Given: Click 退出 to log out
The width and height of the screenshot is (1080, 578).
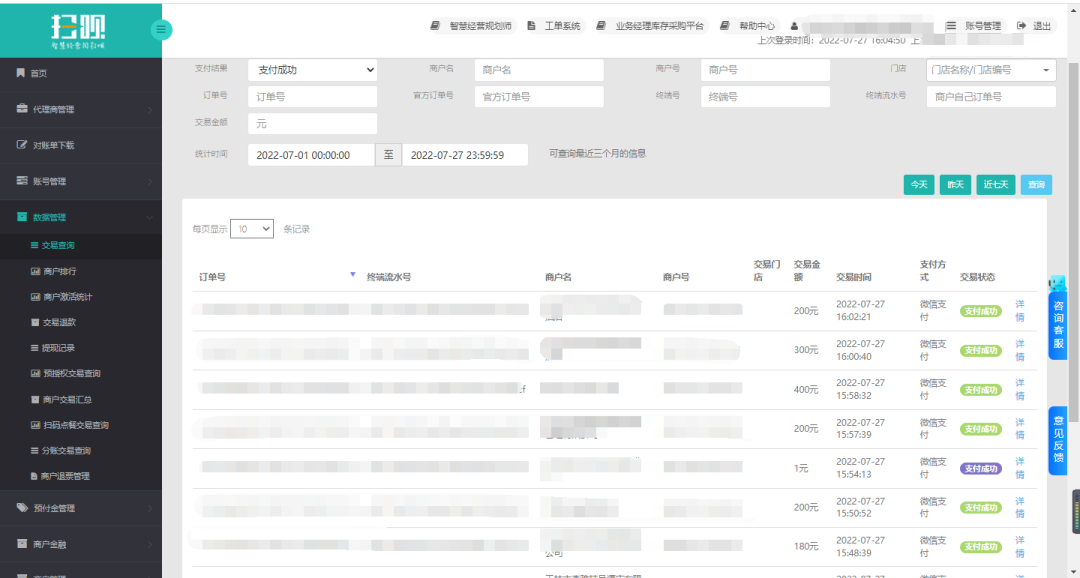Looking at the screenshot, I should click(1035, 26).
